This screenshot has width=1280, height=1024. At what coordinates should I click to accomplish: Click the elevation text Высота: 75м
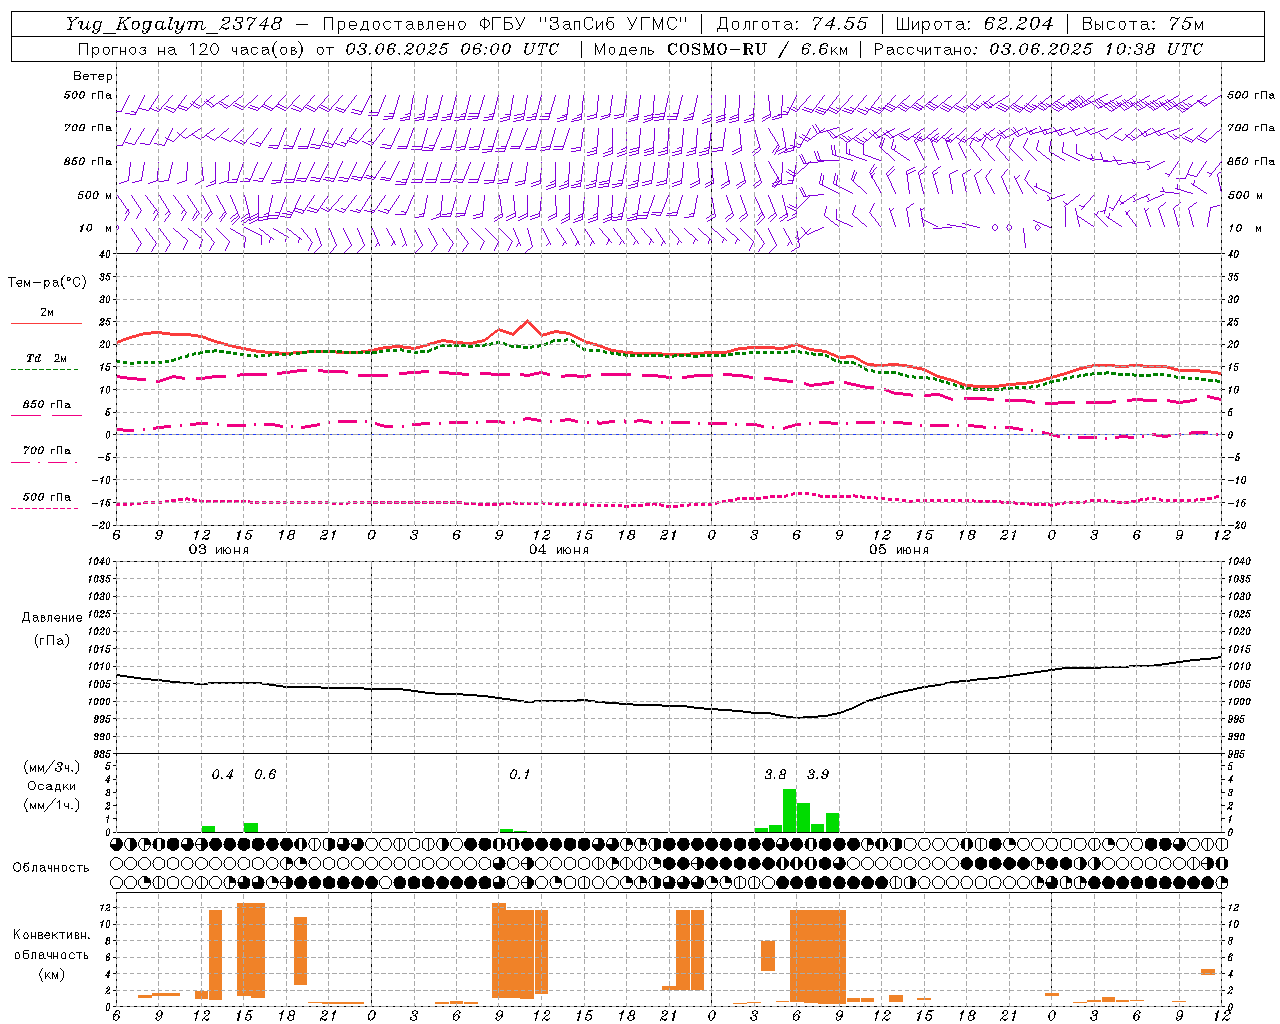pyautogui.click(x=1143, y=24)
